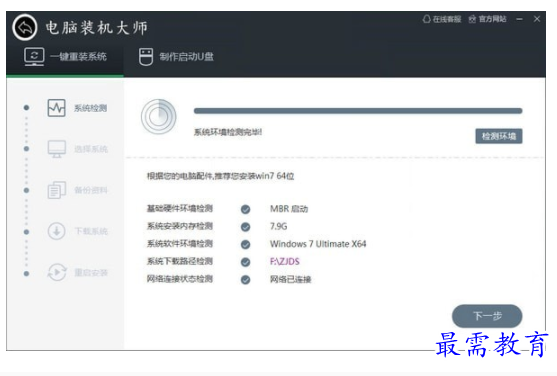Click the download system arrow icon
Viewport: 557px width, 376px height.
click(x=56, y=231)
